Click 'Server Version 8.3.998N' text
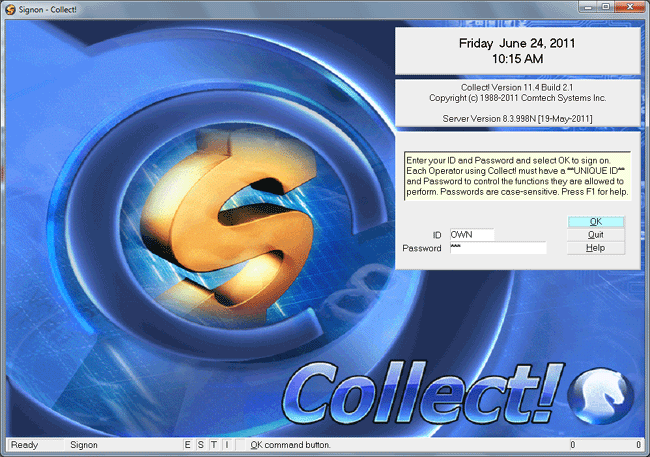This screenshot has height=457, width=650. click(x=517, y=119)
